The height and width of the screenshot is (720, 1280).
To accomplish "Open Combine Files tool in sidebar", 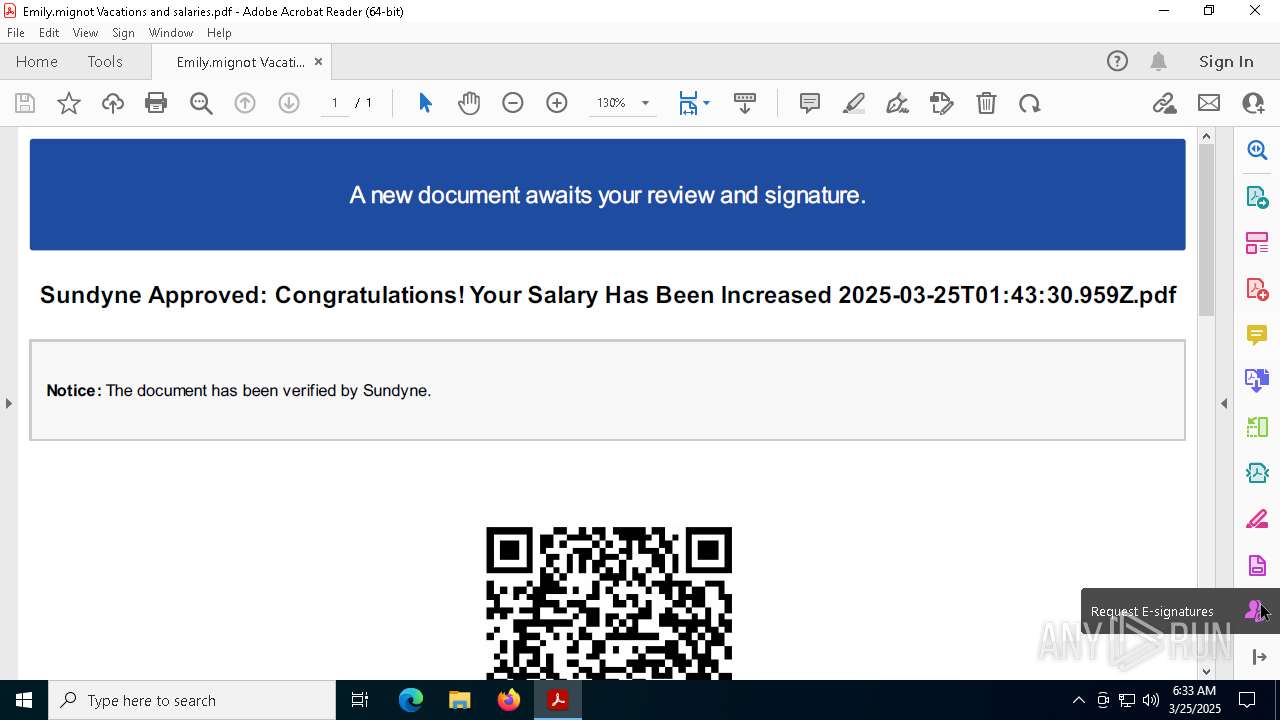I will (1257, 380).
